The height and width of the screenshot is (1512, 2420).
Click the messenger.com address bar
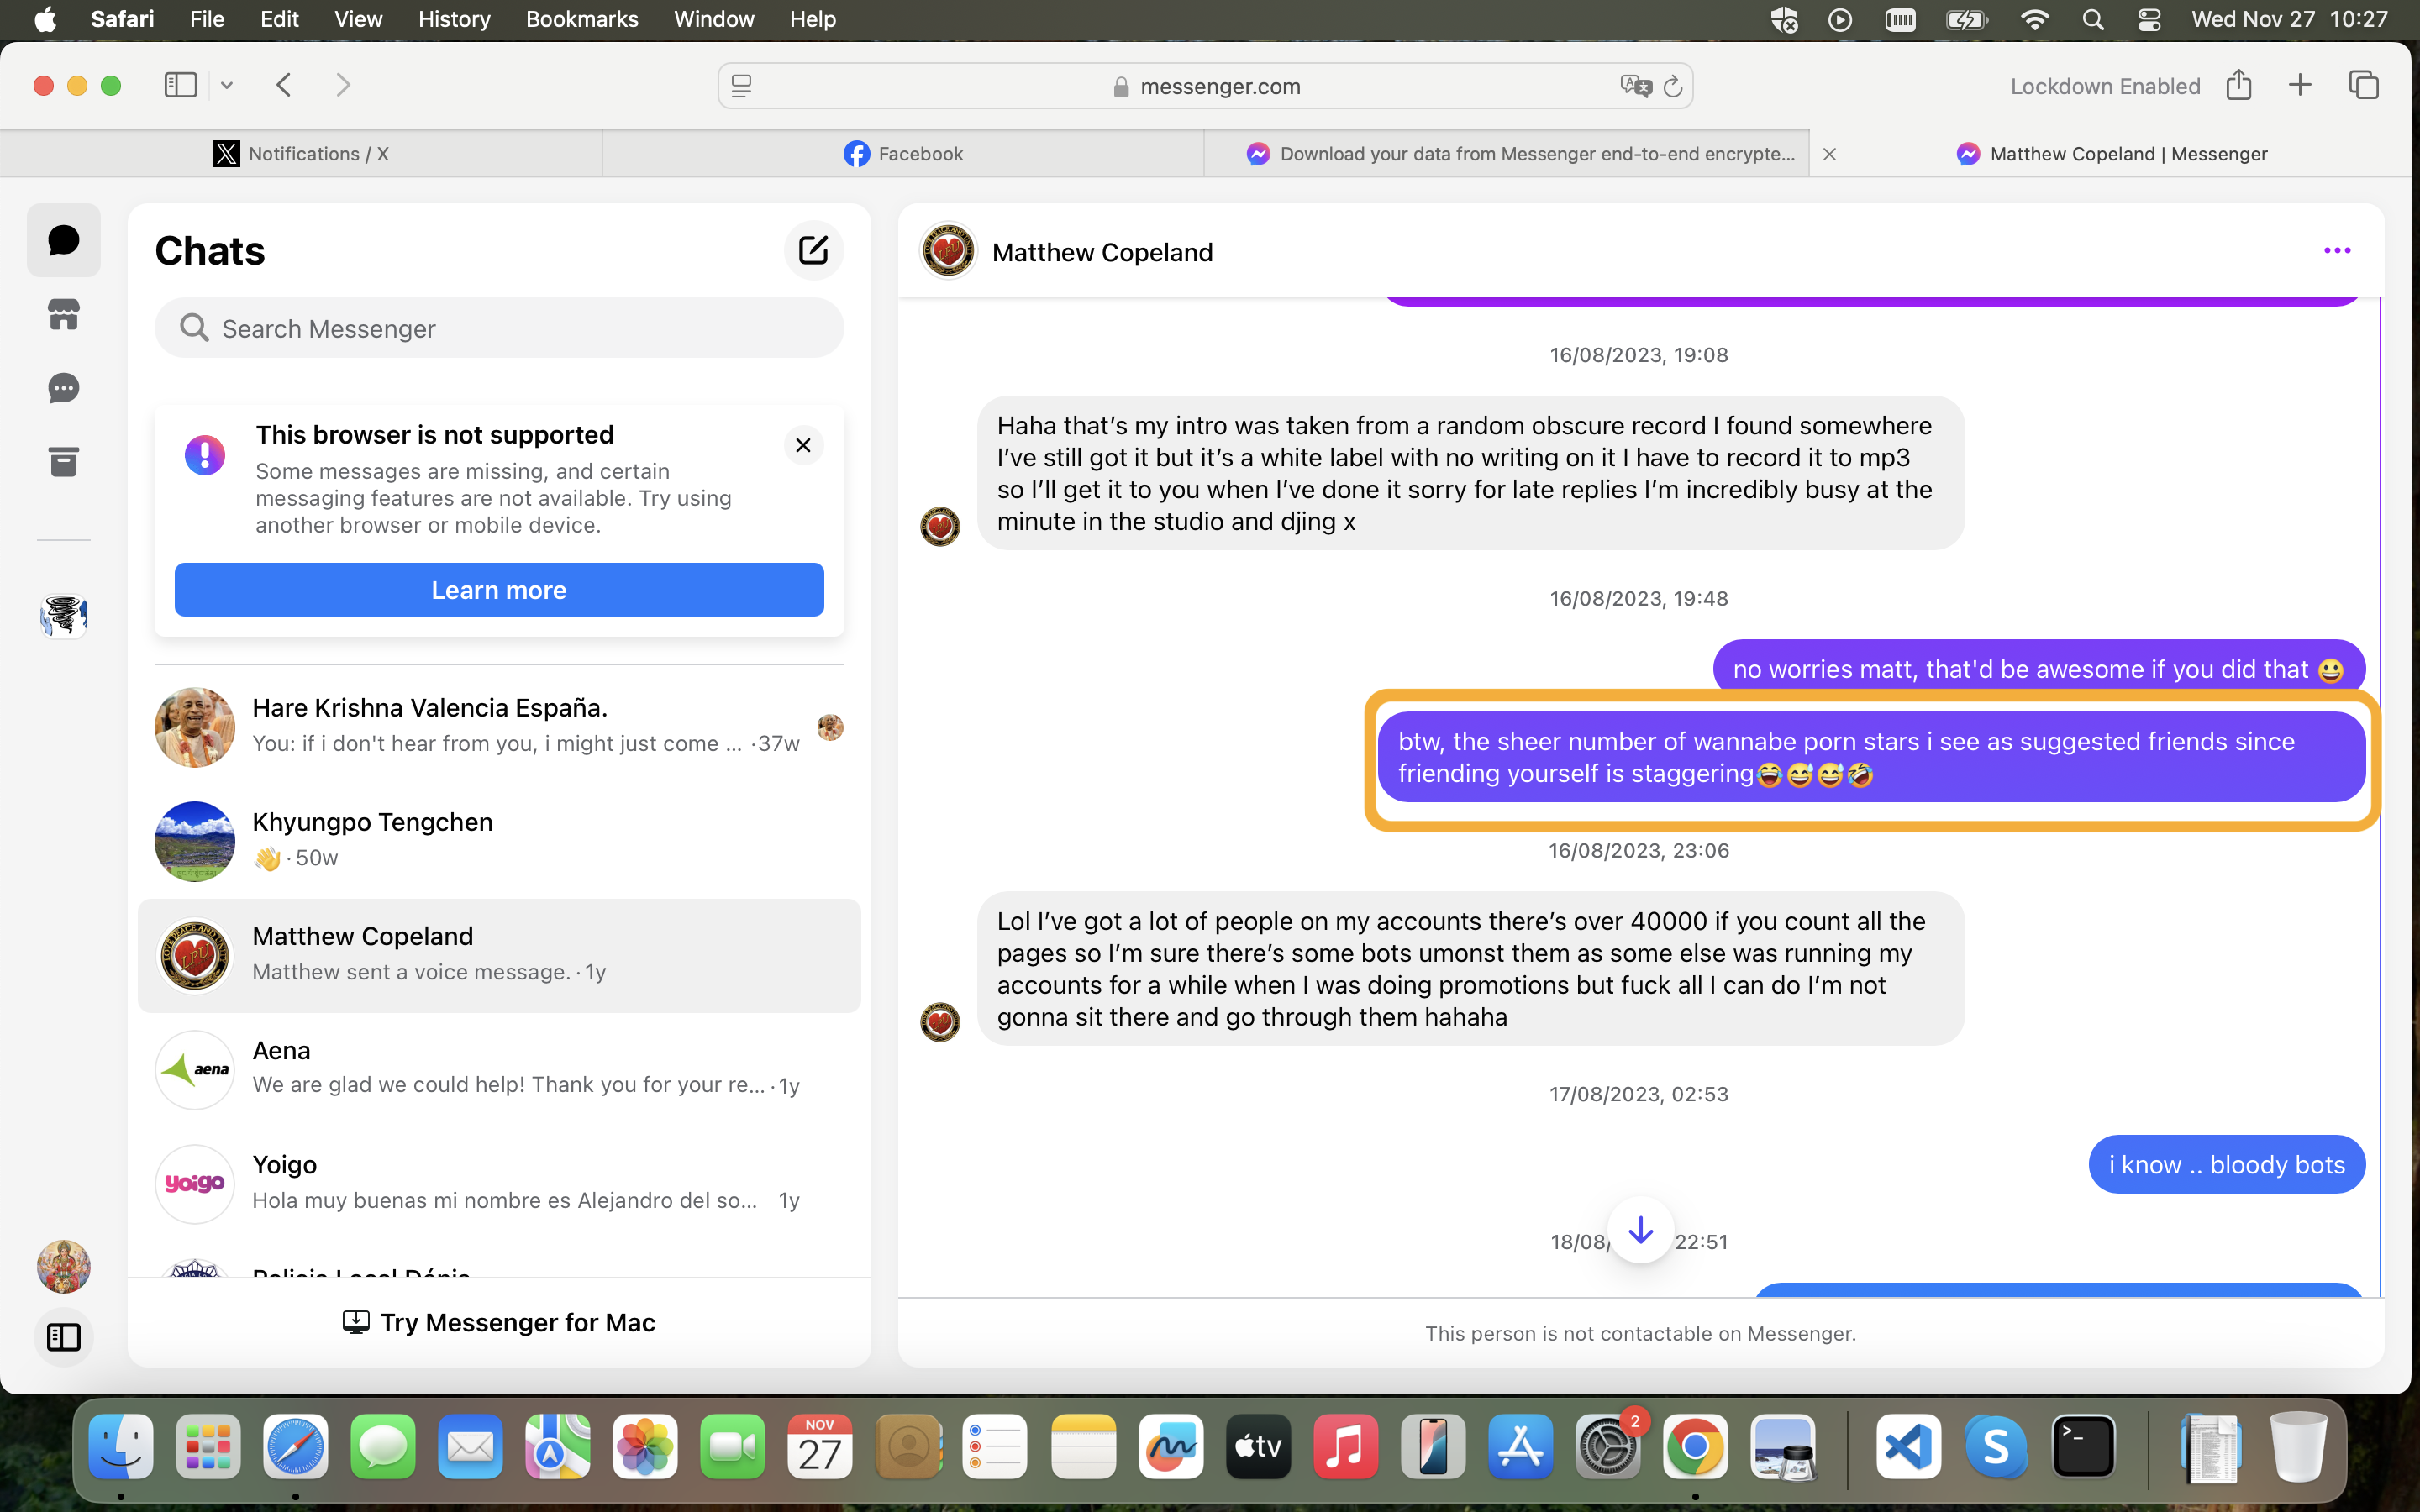click(1205, 86)
